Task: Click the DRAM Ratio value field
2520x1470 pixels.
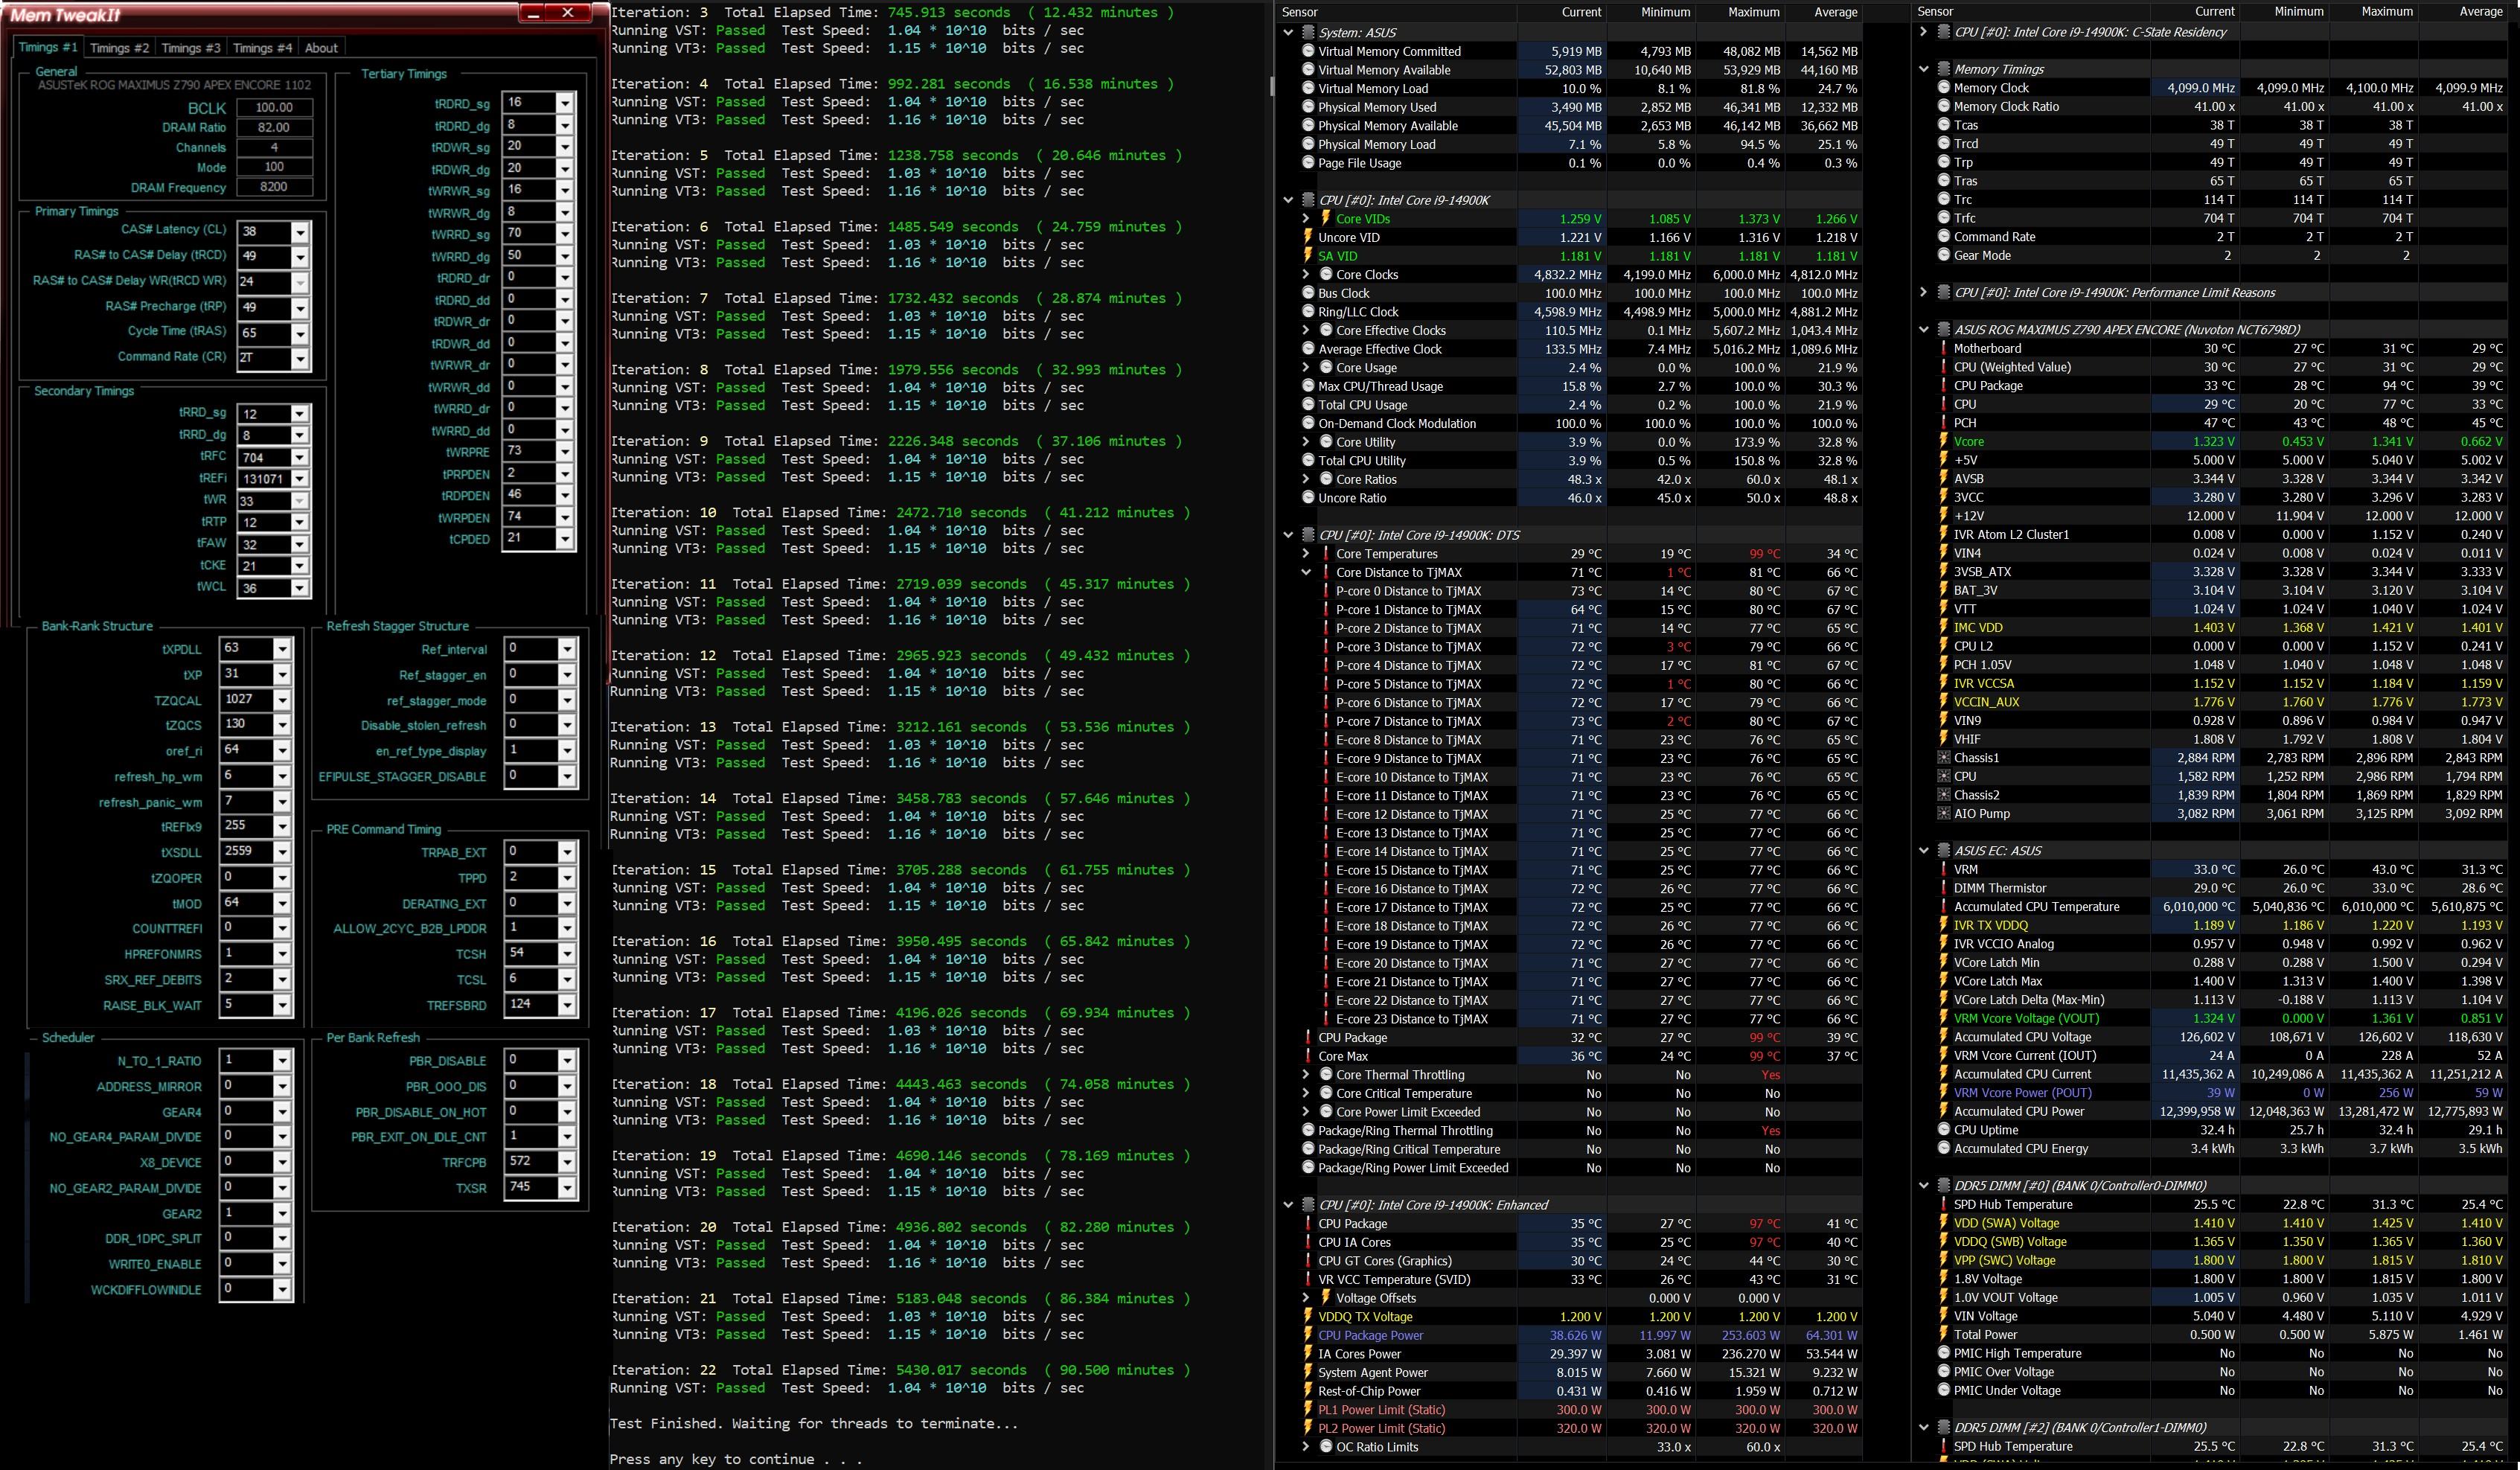Action: [274, 128]
